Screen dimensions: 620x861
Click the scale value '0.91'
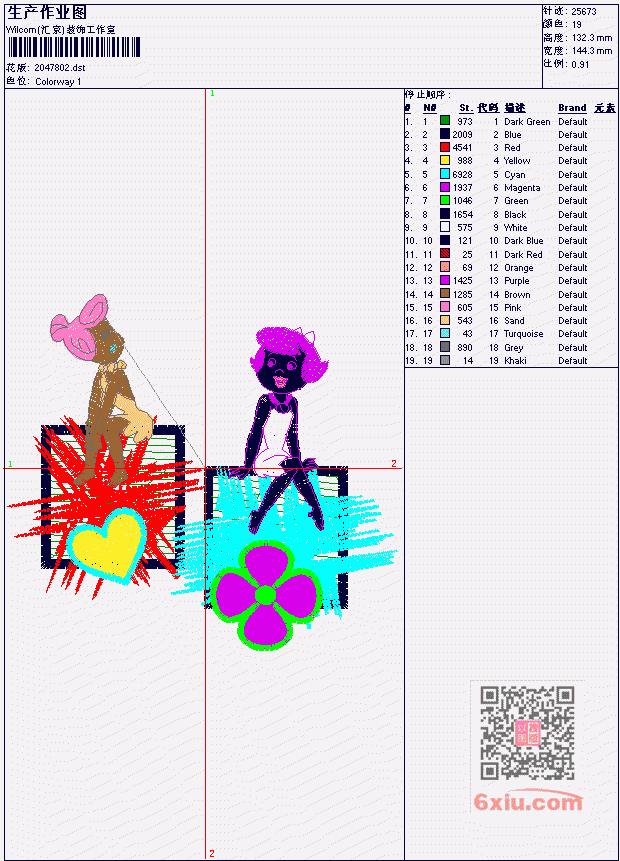click(580, 64)
